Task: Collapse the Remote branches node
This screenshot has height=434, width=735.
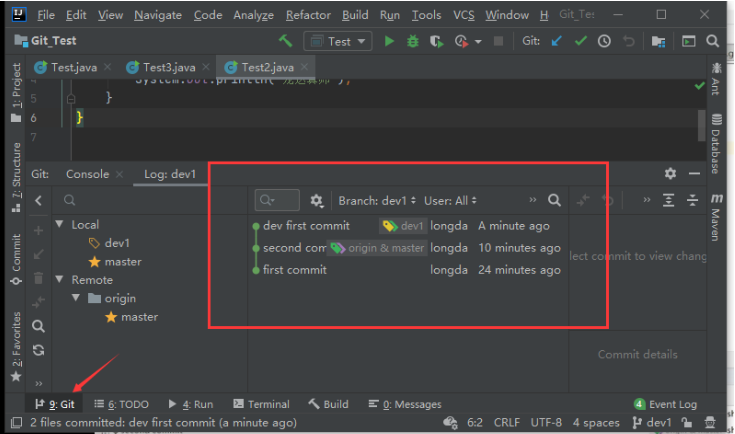Action: click(x=60, y=279)
